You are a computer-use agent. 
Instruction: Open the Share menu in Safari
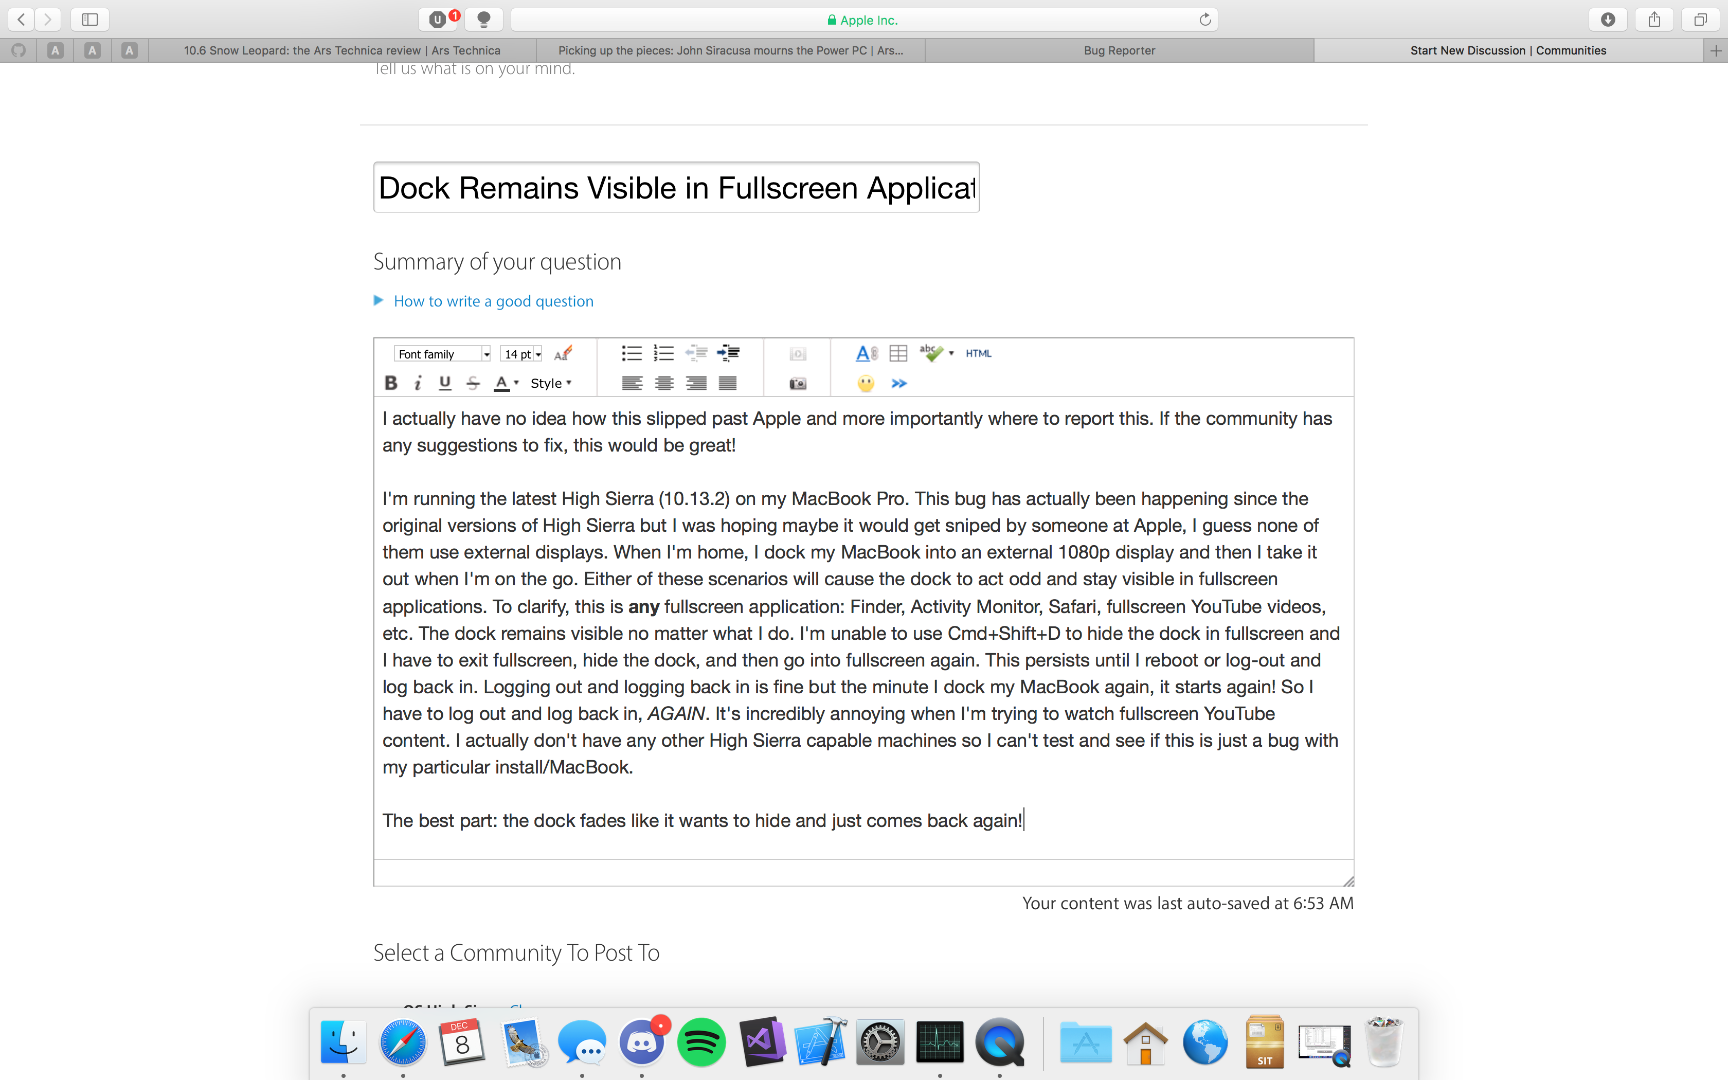coord(1654,19)
